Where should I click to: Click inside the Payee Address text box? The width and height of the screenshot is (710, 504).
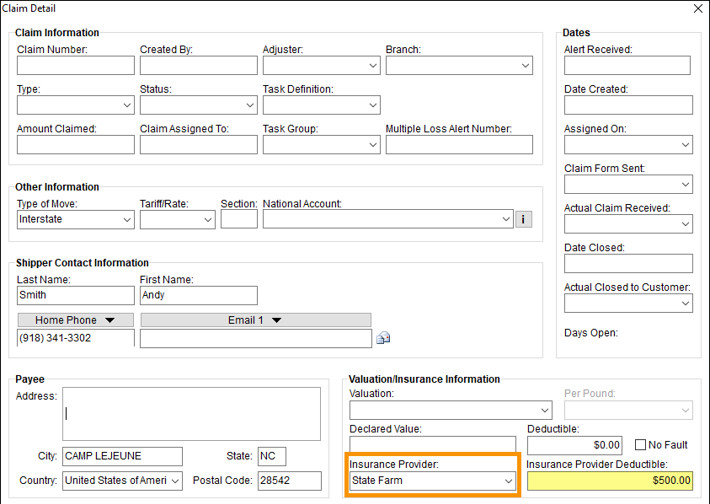(191, 414)
